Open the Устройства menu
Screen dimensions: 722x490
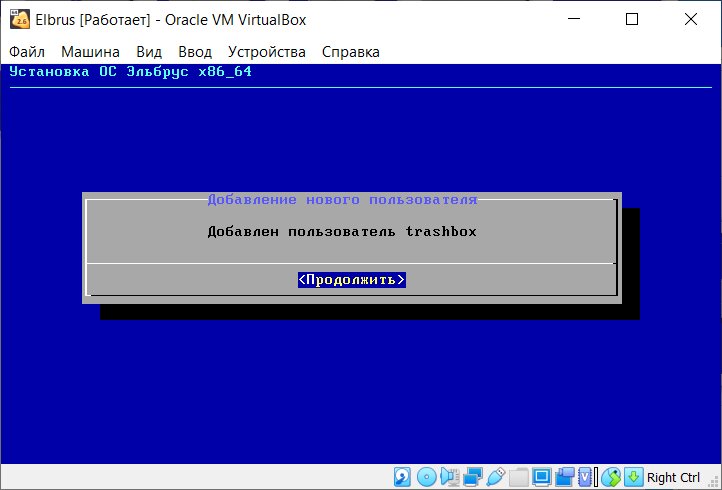click(267, 52)
